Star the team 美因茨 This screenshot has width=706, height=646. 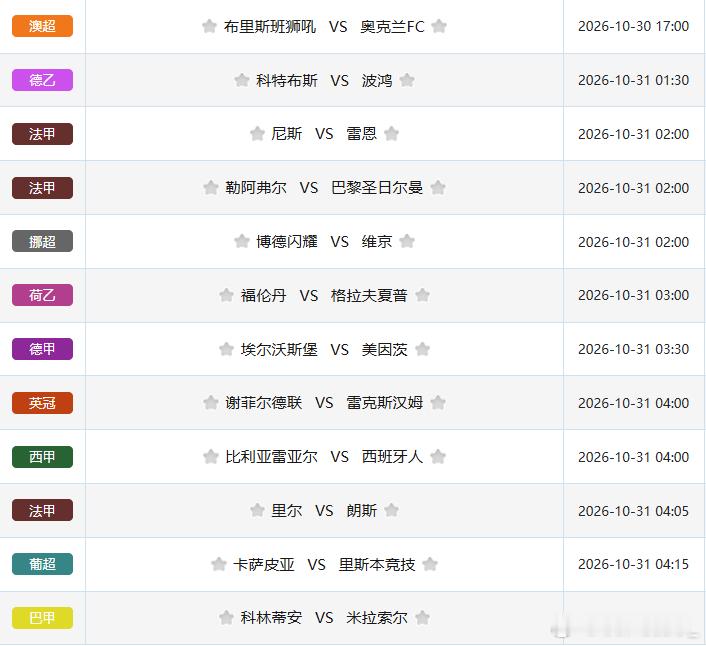422,349
